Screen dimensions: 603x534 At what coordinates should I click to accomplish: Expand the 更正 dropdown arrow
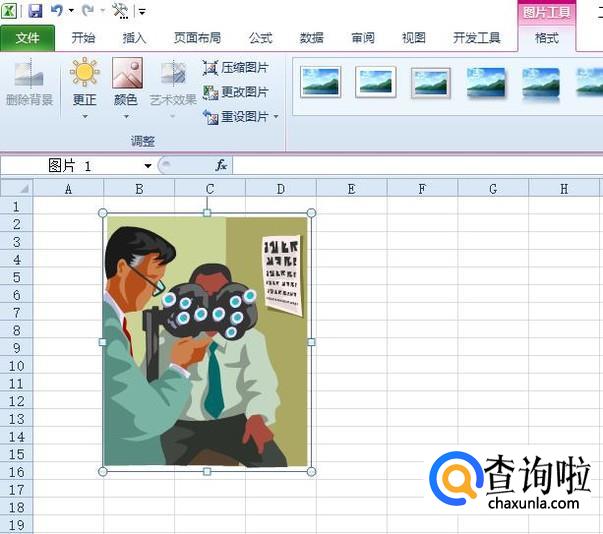(85, 116)
